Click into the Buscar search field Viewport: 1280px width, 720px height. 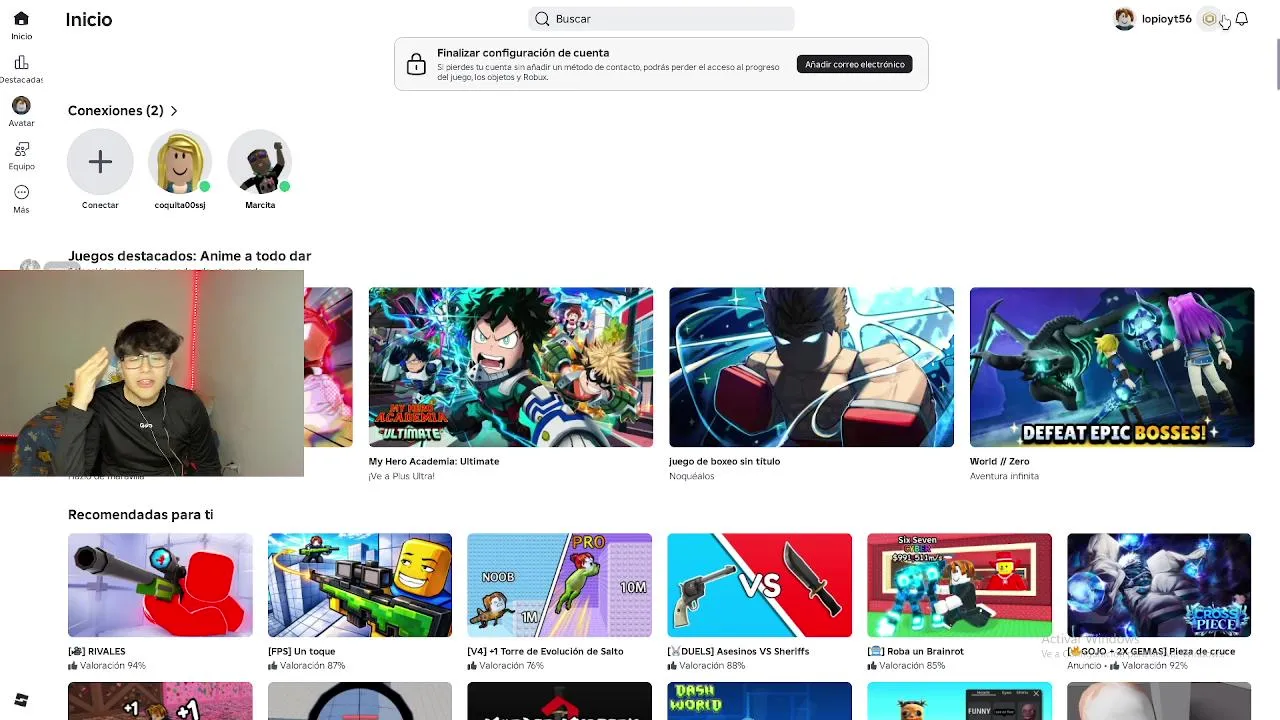click(x=661, y=19)
